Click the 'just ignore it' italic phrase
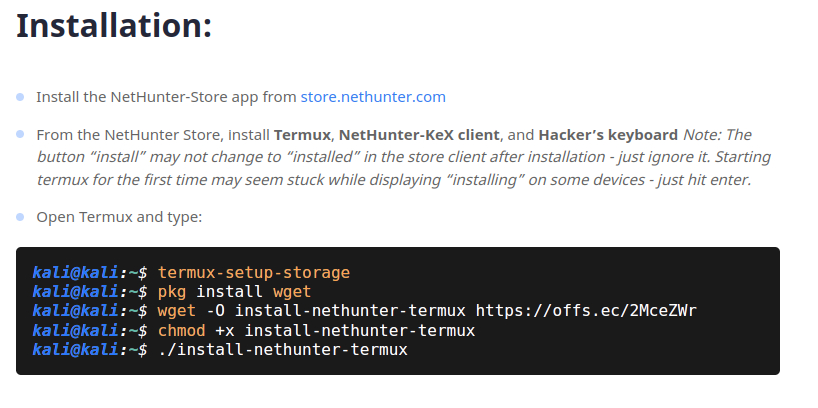The image size is (818, 408). tap(664, 157)
